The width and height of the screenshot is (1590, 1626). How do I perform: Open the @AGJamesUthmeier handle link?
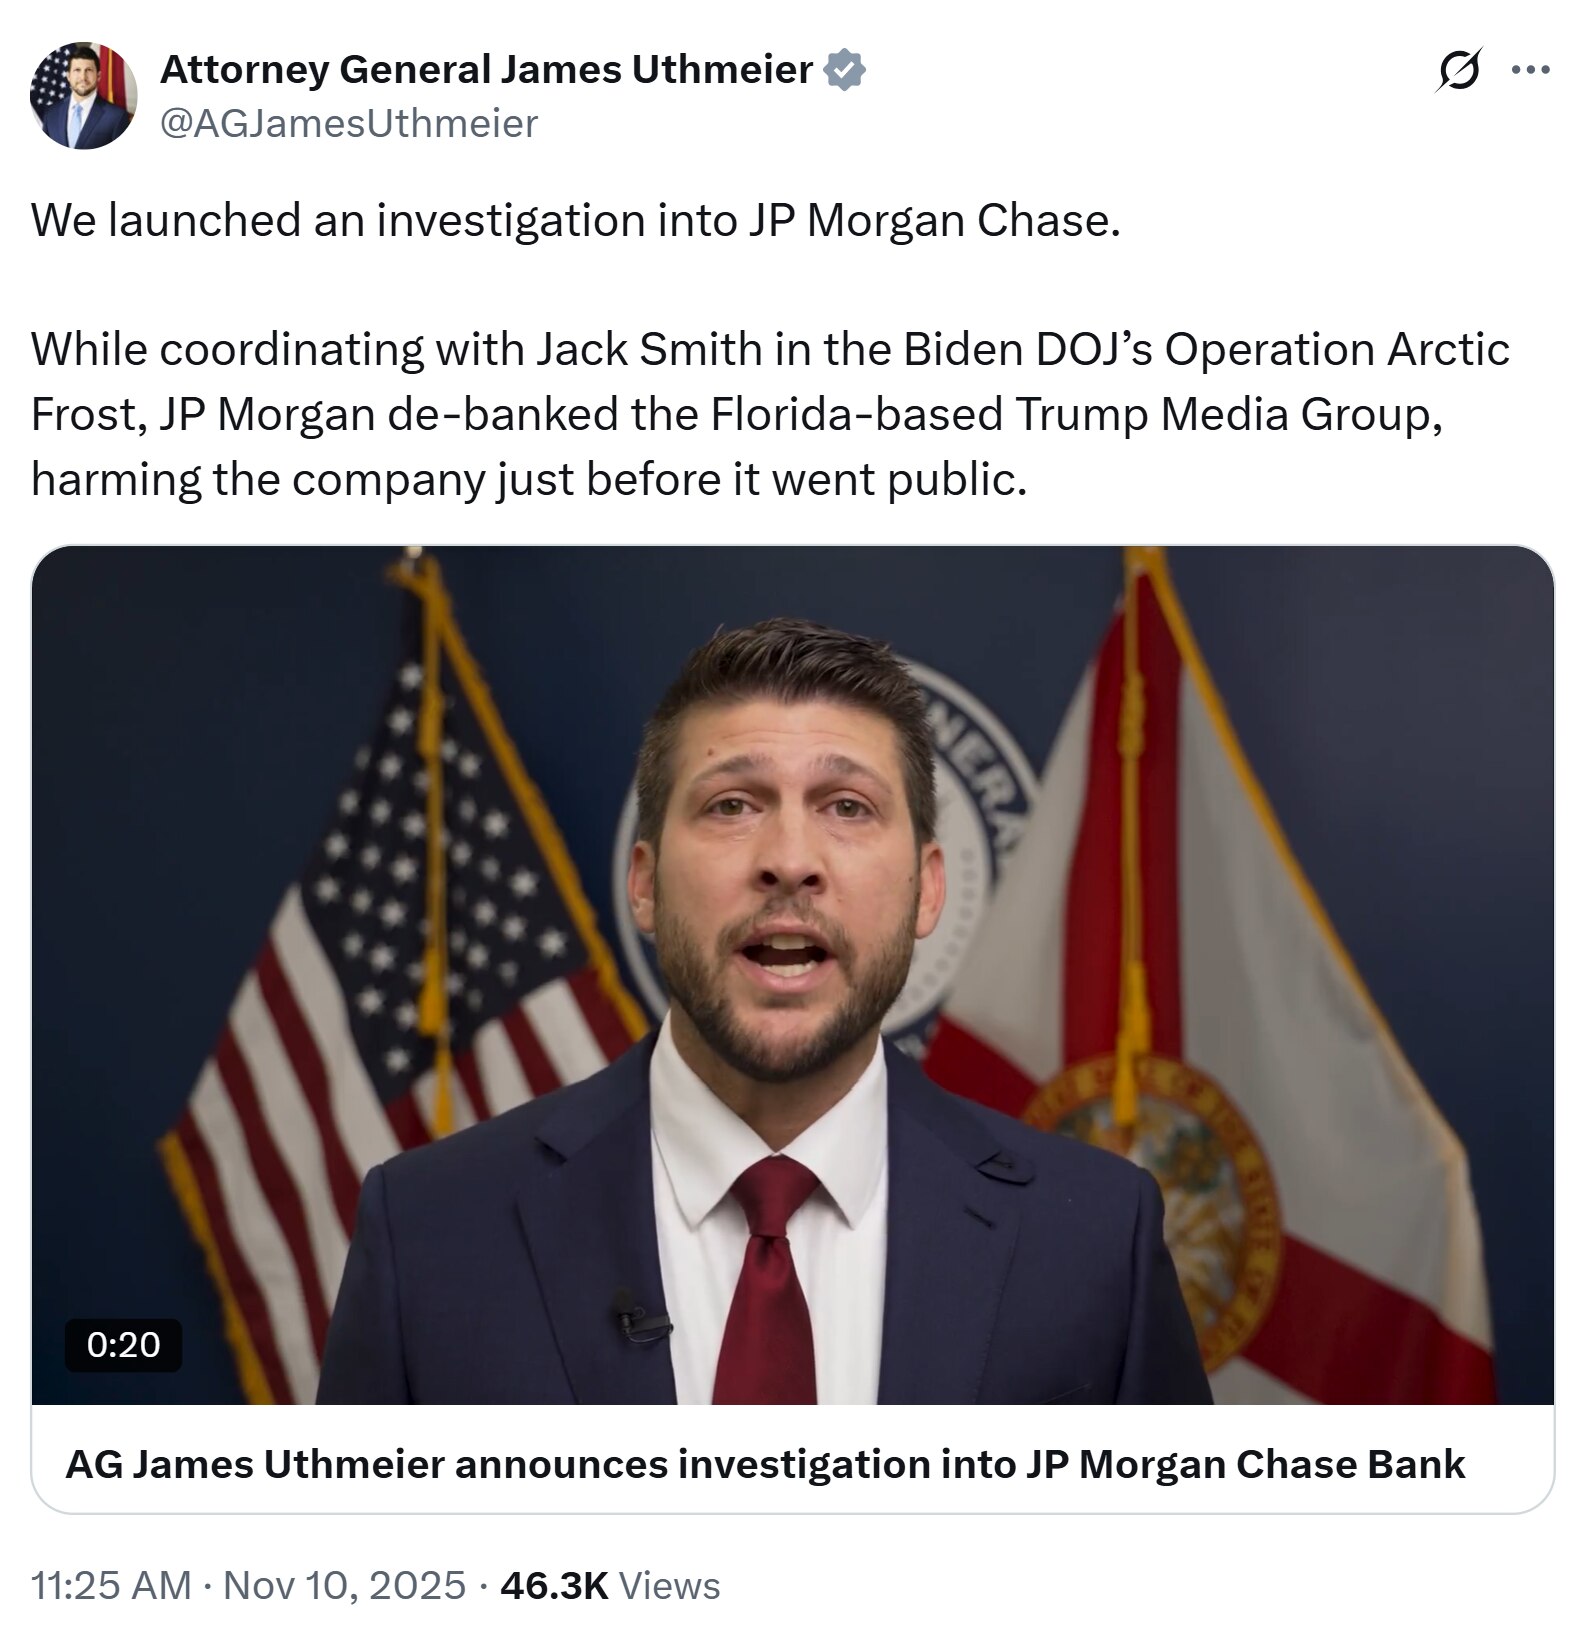[349, 124]
